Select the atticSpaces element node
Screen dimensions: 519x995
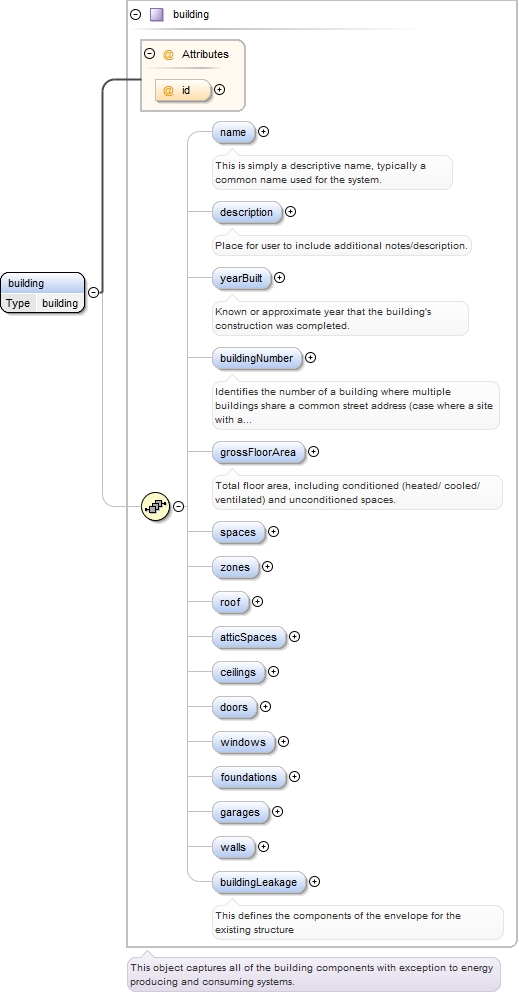(x=248, y=637)
